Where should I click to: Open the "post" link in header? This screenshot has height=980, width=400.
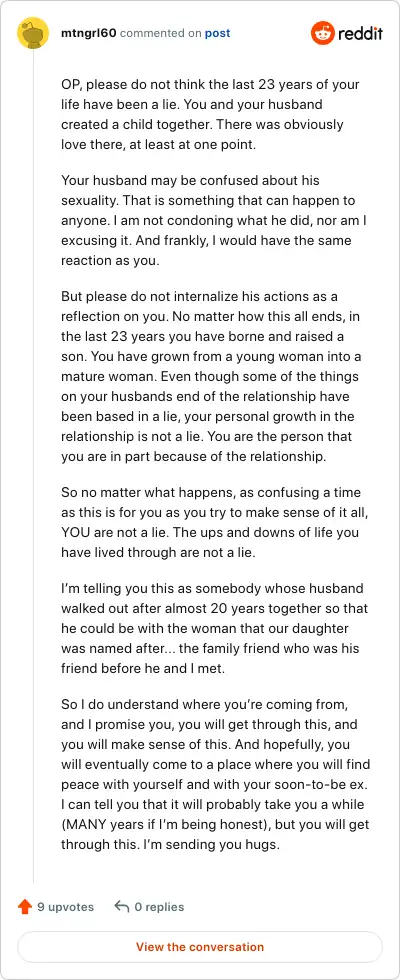click(x=218, y=33)
